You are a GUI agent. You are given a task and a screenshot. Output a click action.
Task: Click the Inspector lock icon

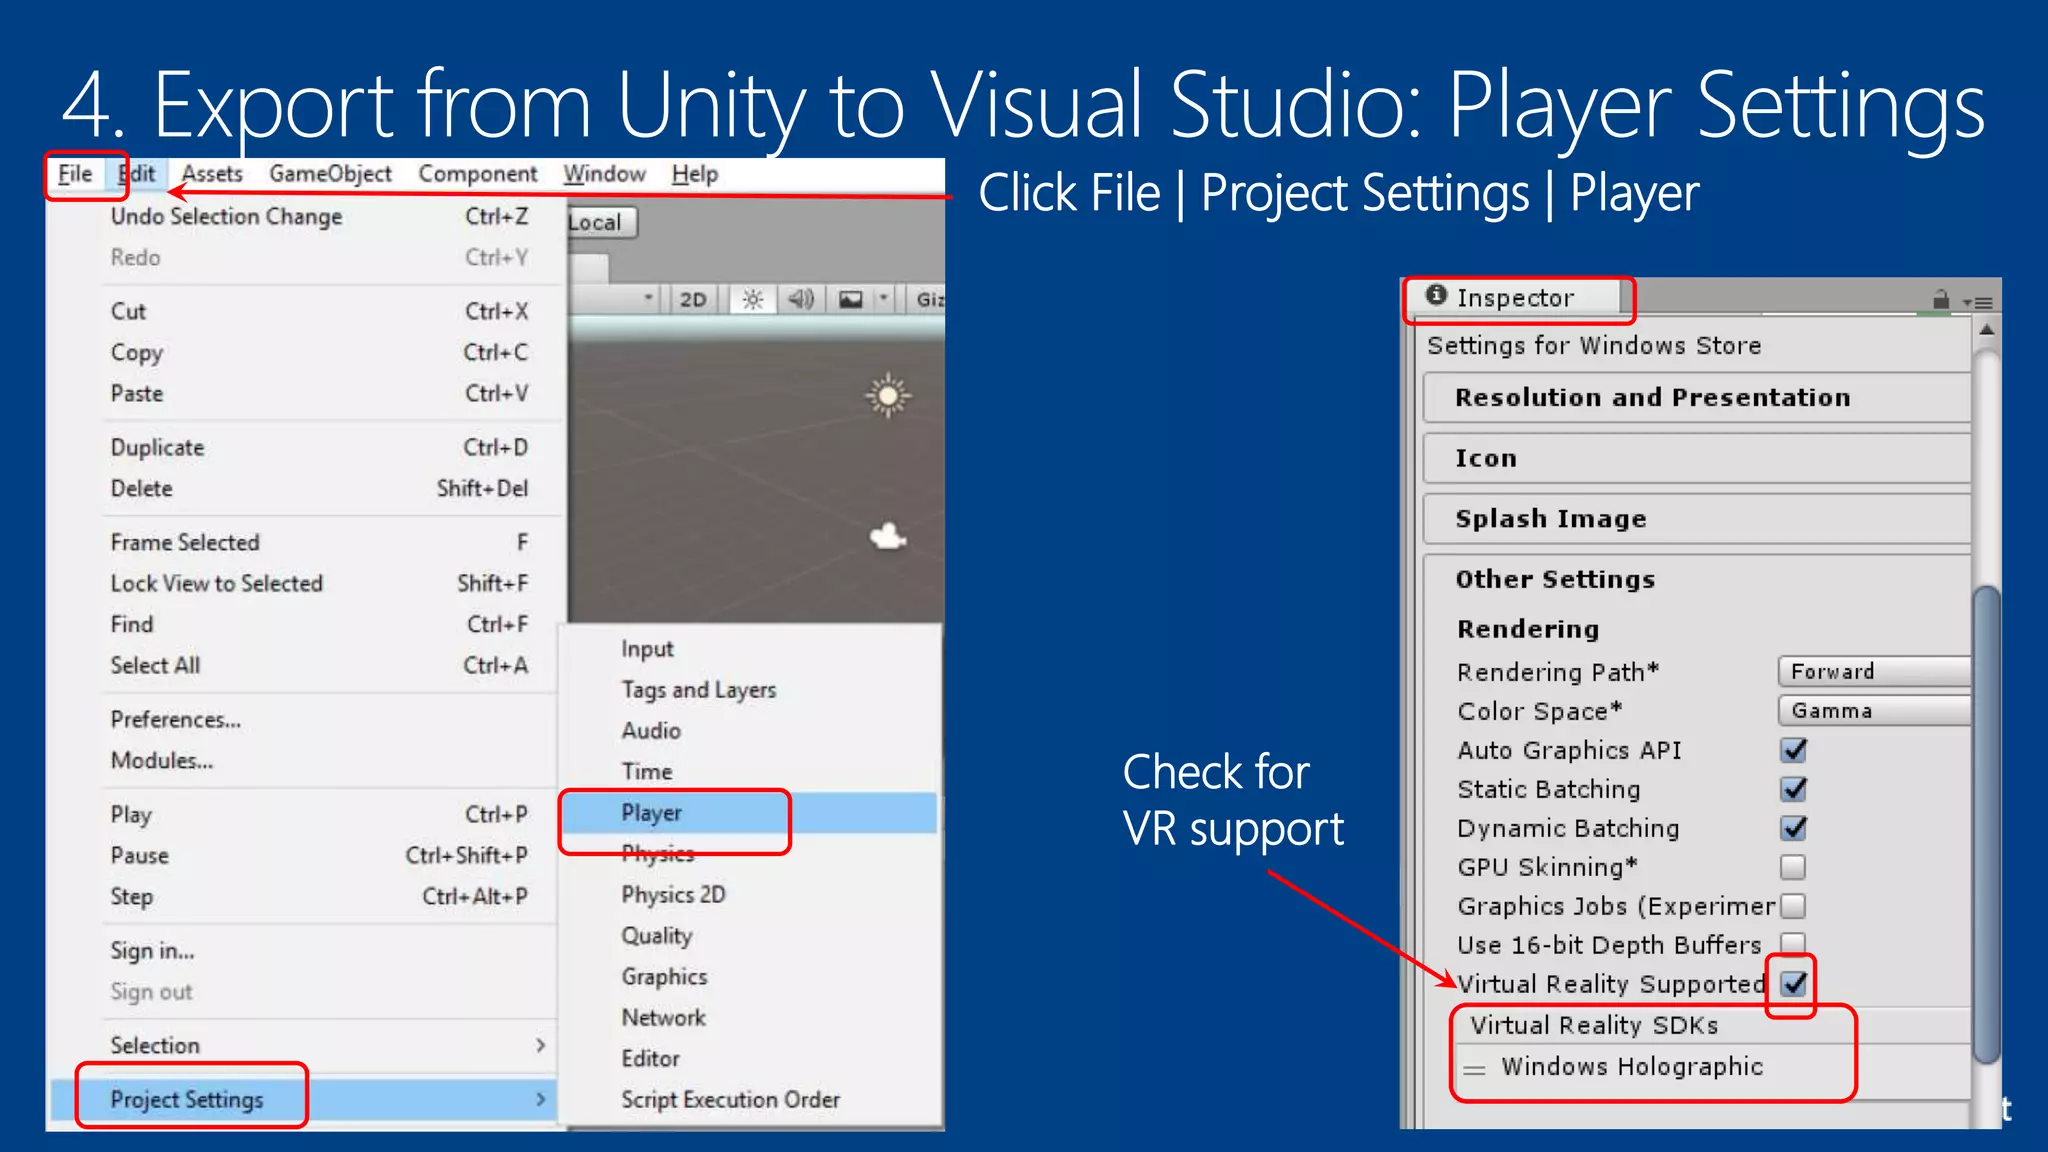[1941, 300]
